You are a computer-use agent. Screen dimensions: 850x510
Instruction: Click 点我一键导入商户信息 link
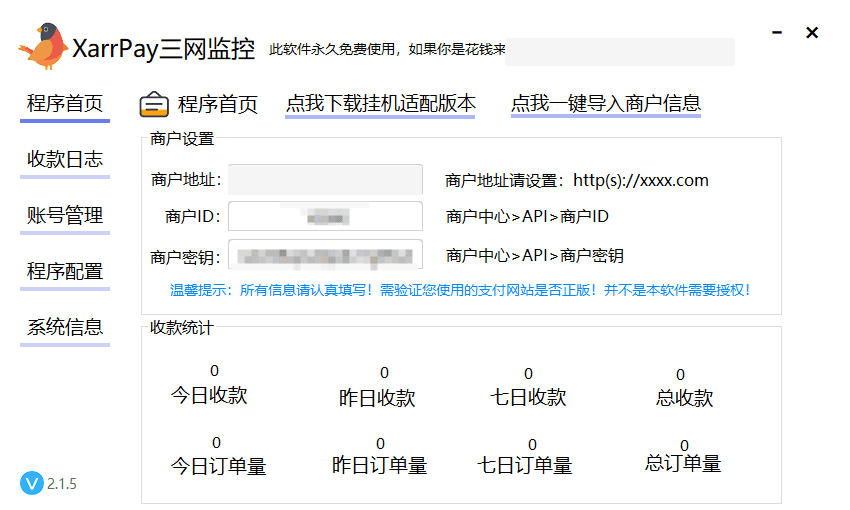(606, 104)
